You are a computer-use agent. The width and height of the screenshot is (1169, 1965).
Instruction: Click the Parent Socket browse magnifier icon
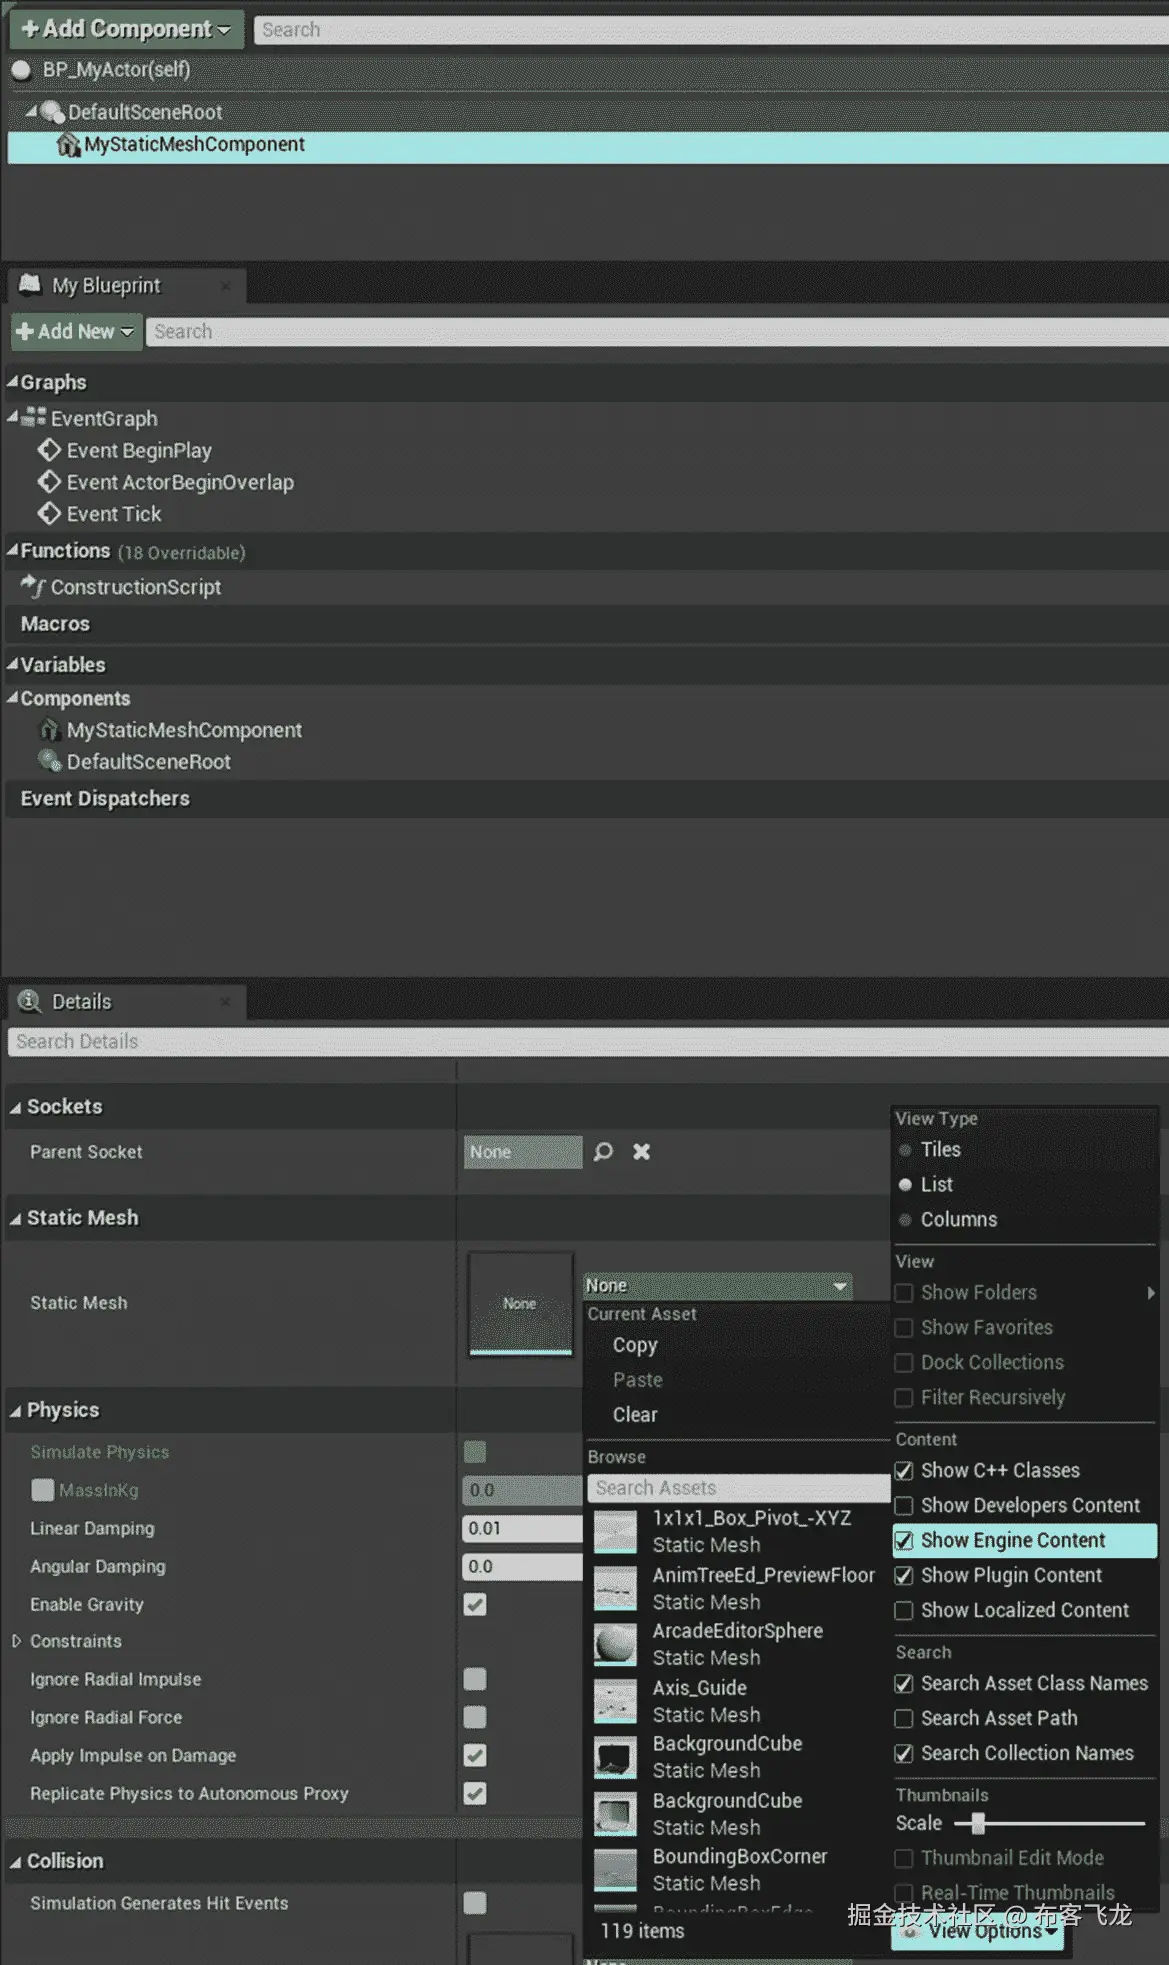click(x=603, y=1152)
